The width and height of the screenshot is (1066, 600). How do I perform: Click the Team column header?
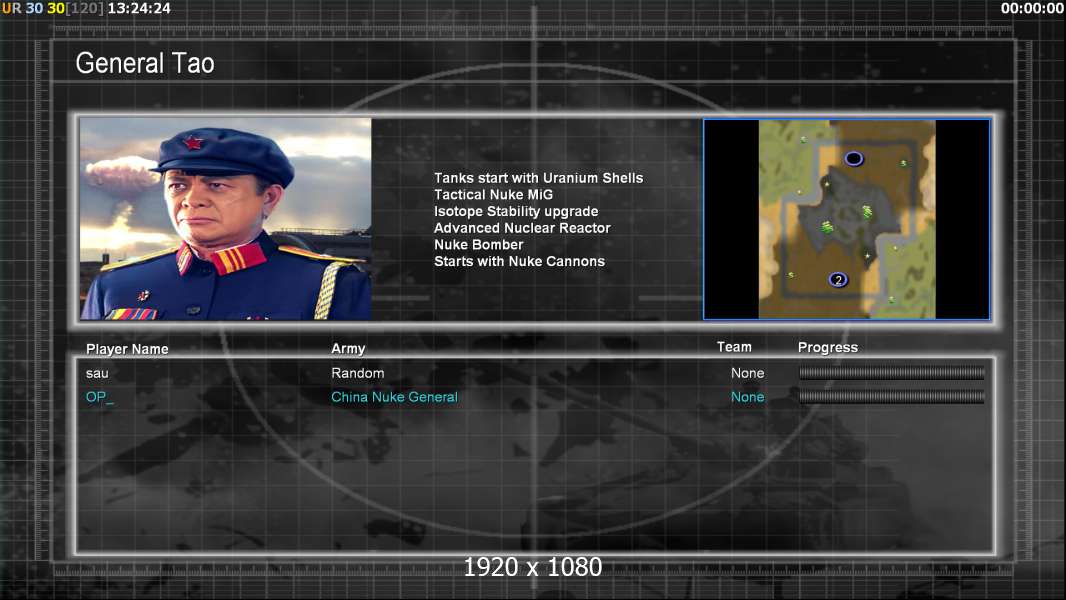point(734,347)
